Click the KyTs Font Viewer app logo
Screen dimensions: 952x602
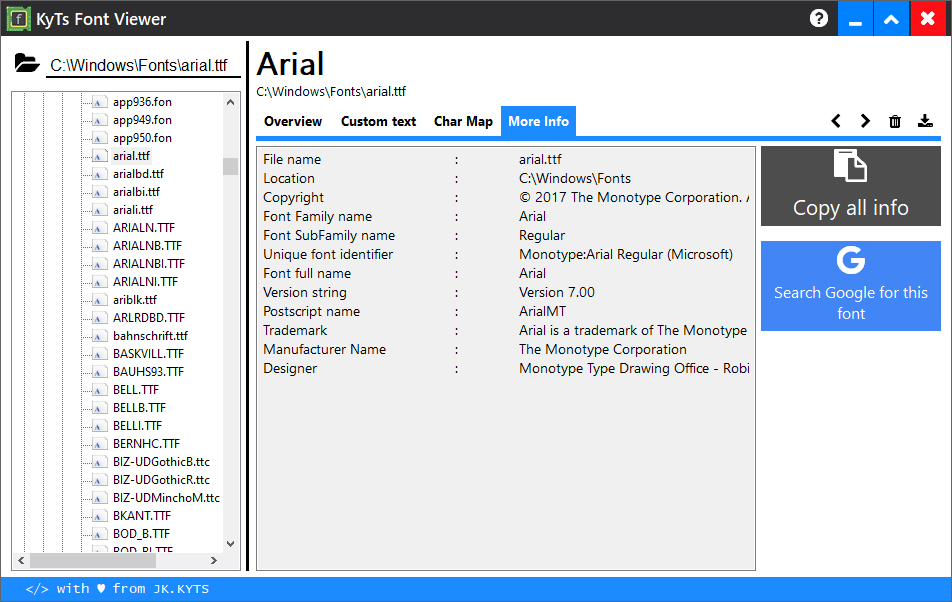pos(19,19)
